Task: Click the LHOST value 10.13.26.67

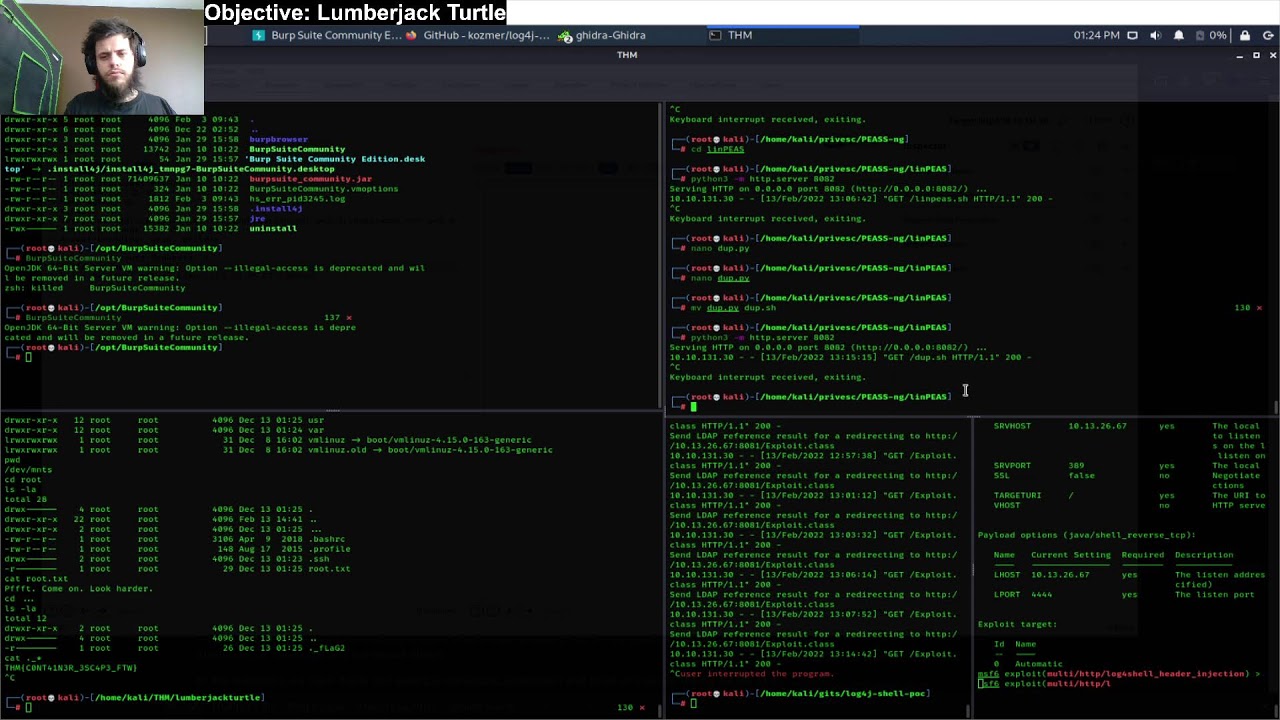Action: (x=1060, y=575)
